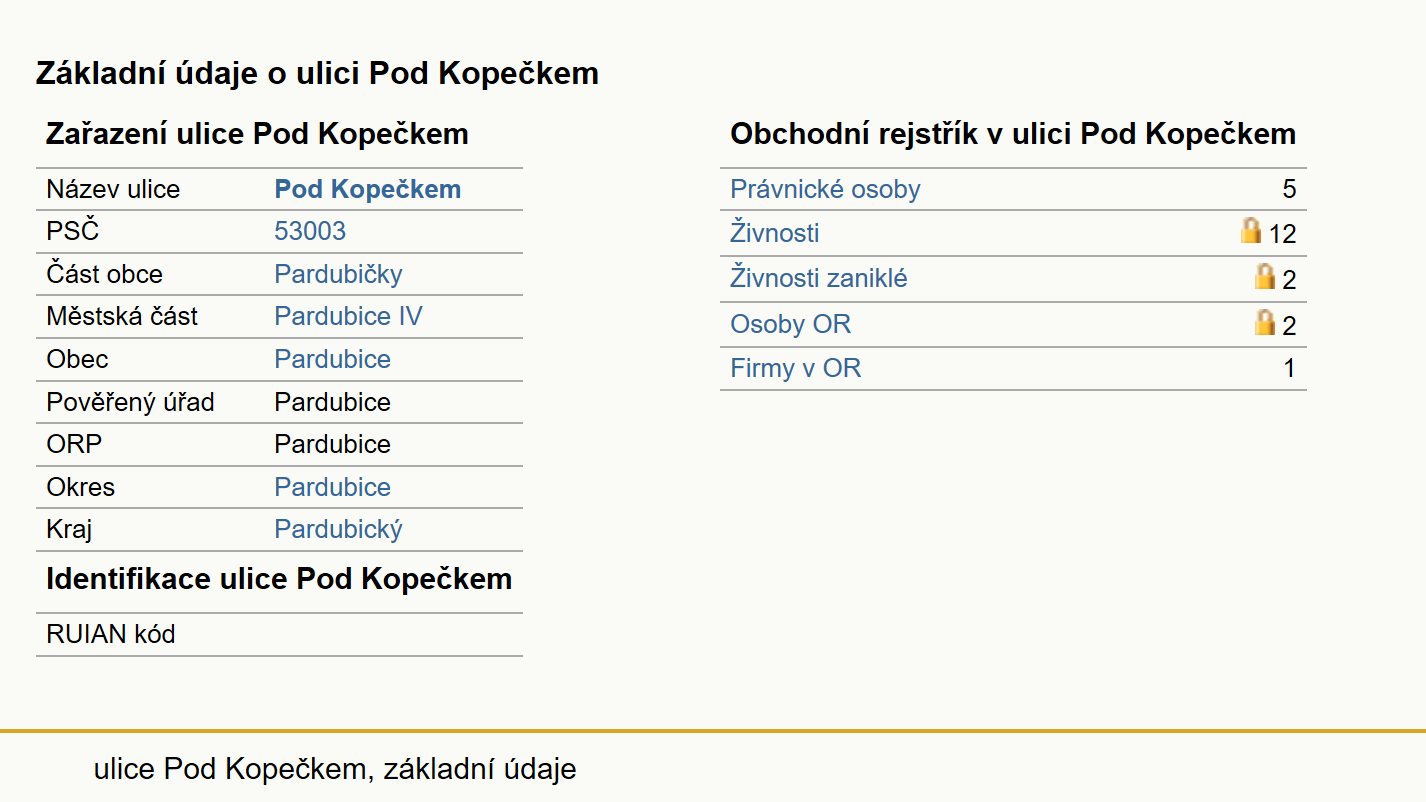The height and width of the screenshot is (802, 1426).
Task: Select the Pardubice link in Obec row
Action: tap(333, 359)
